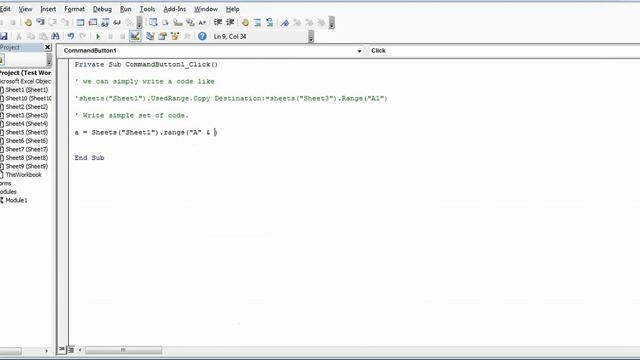
Task: Select ThisWorkbook in the project tree
Action: [23, 175]
